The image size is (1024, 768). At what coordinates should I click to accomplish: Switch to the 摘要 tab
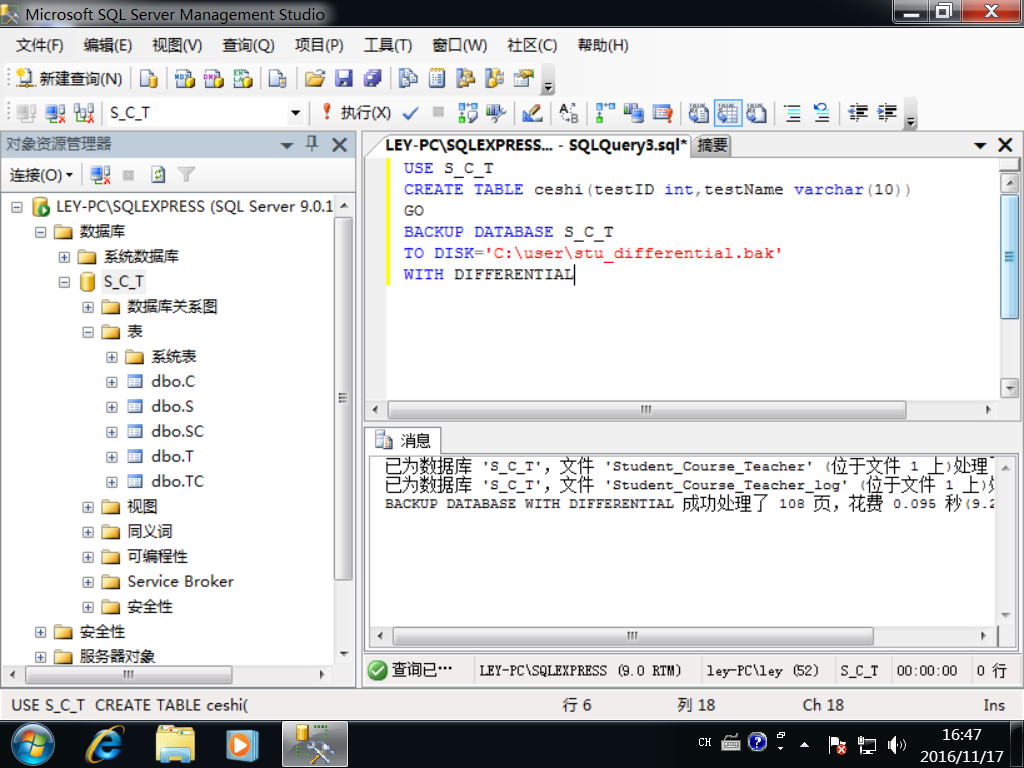[x=713, y=145]
